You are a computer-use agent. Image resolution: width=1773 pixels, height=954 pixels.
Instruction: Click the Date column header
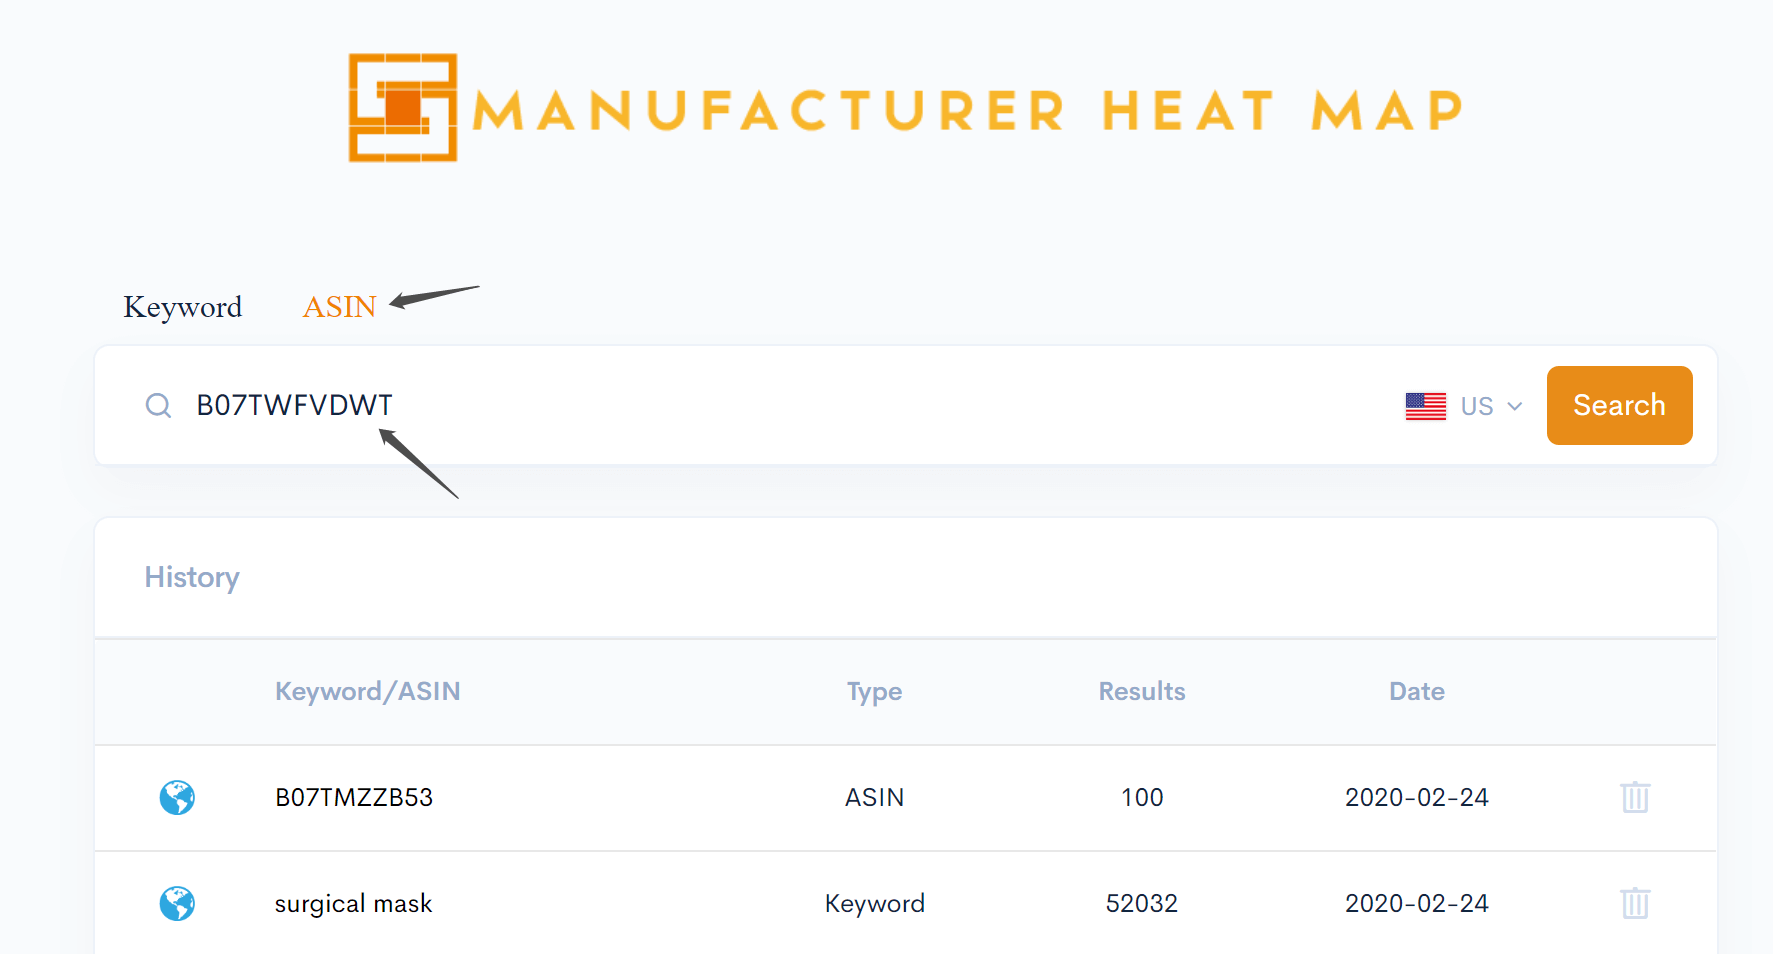pos(1416,691)
